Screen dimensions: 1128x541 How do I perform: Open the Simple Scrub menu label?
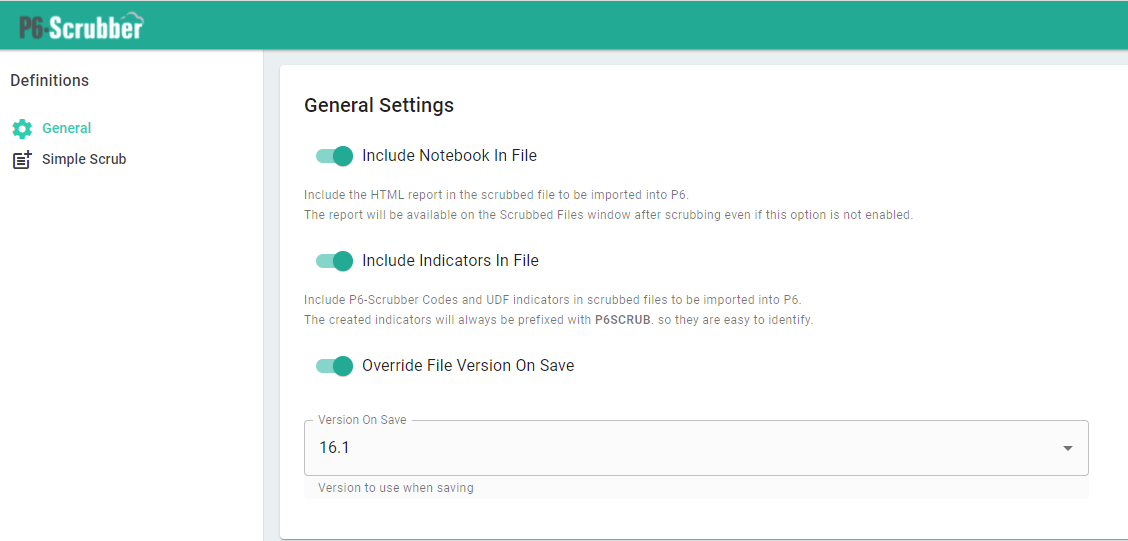coord(84,159)
